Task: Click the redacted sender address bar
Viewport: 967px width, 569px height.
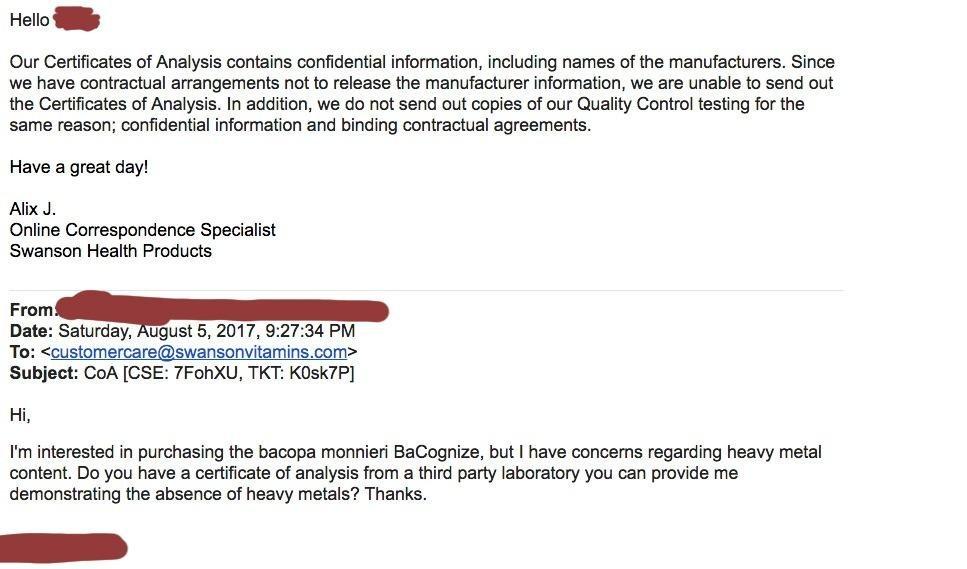Action: pos(222,309)
